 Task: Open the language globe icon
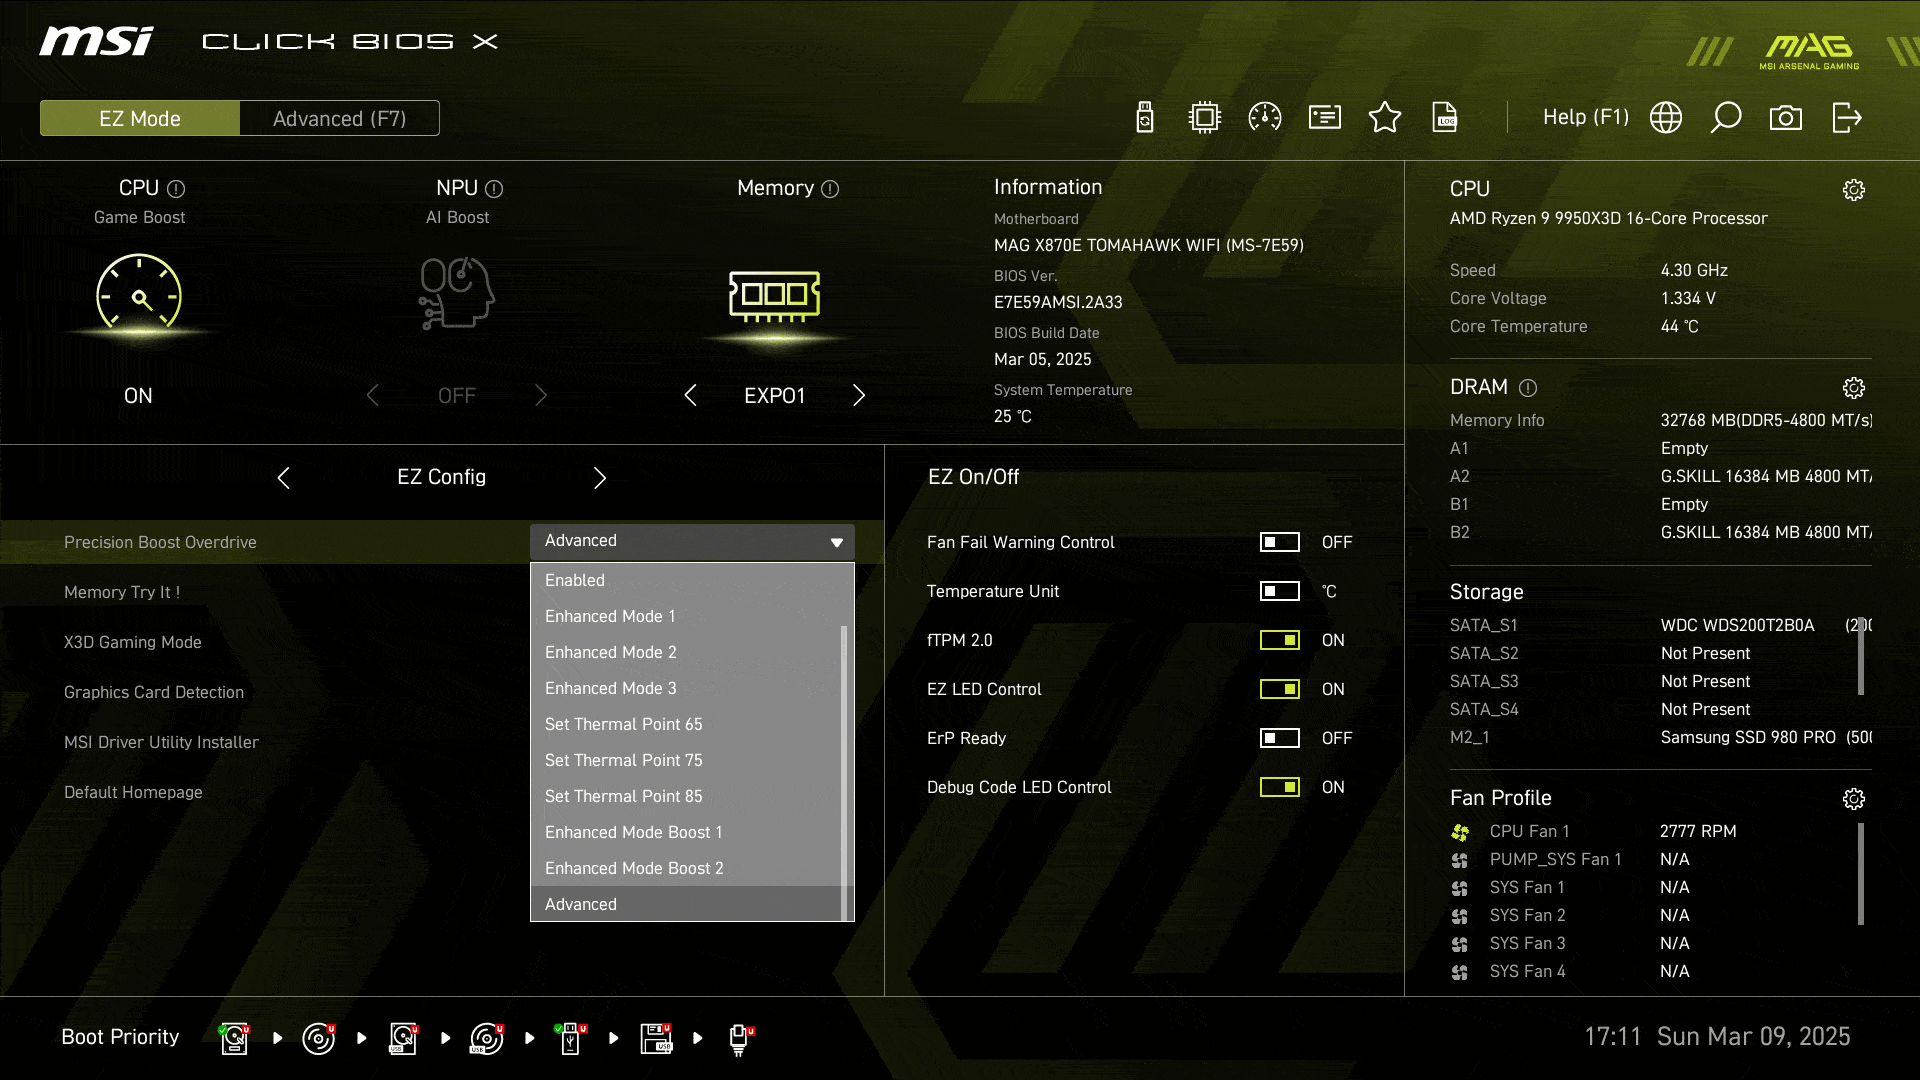[1666, 117]
